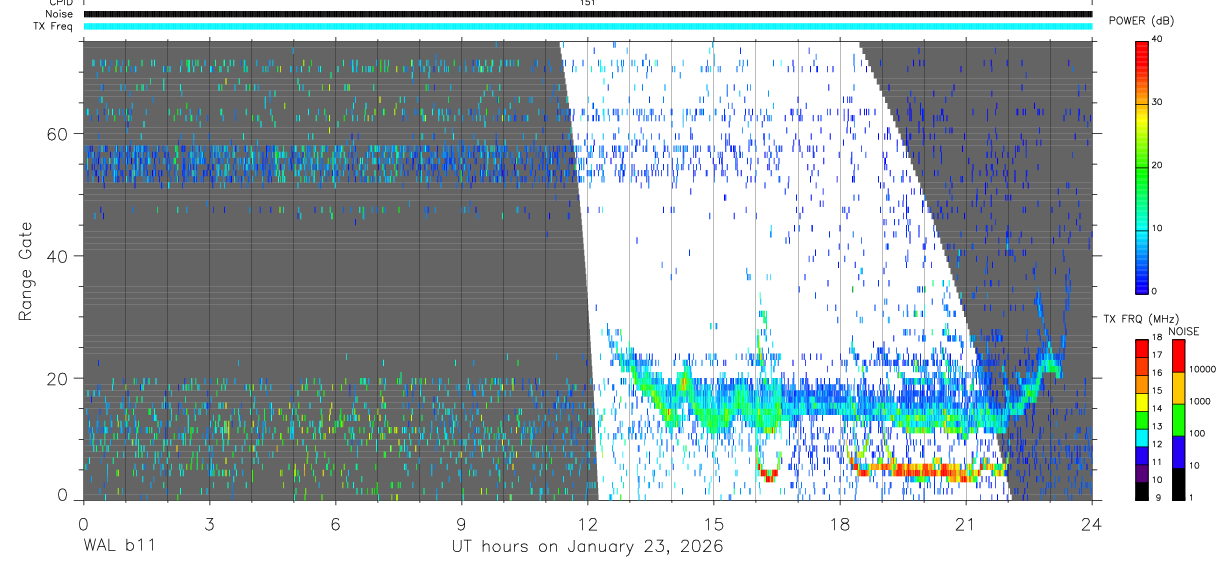Click the 40 label on Range Gate axis
Viewport: 1228px width, 567px height.
(x=58, y=256)
